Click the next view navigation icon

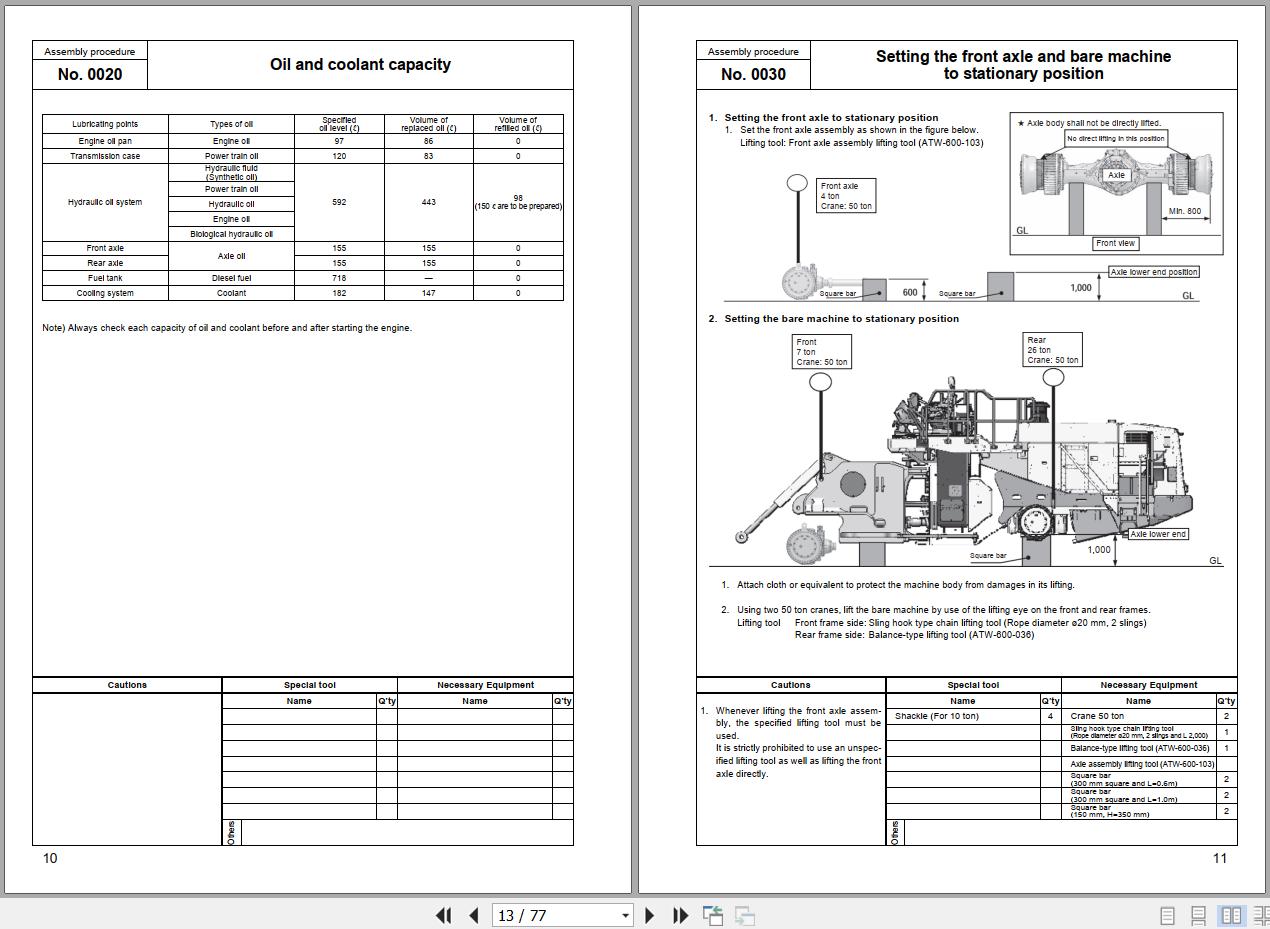(x=745, y=915)
